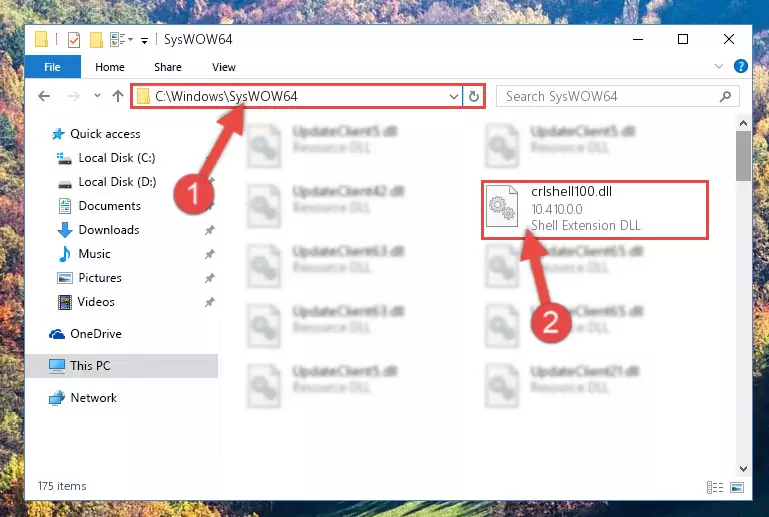
Task: Click the folder icon in title bar
Action: 42,39
